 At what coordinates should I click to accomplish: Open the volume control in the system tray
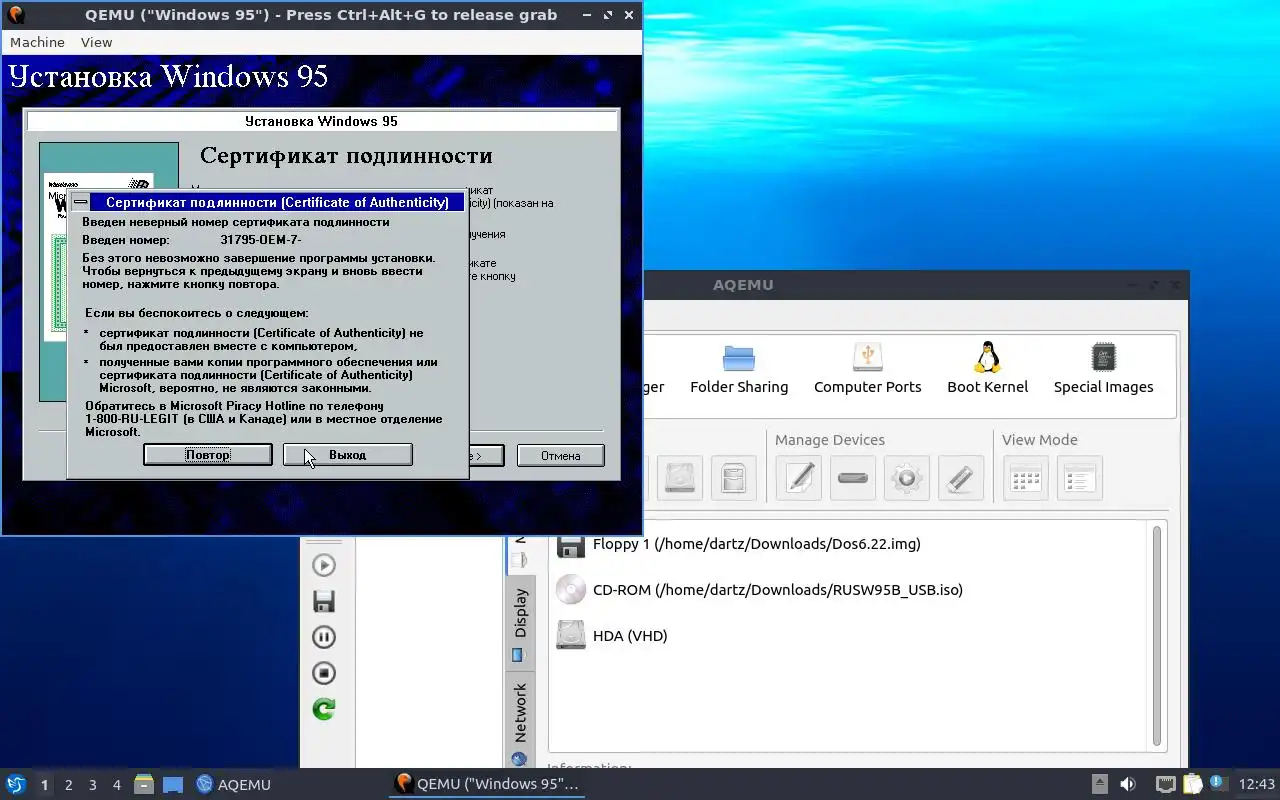(x=1128, y=784)
